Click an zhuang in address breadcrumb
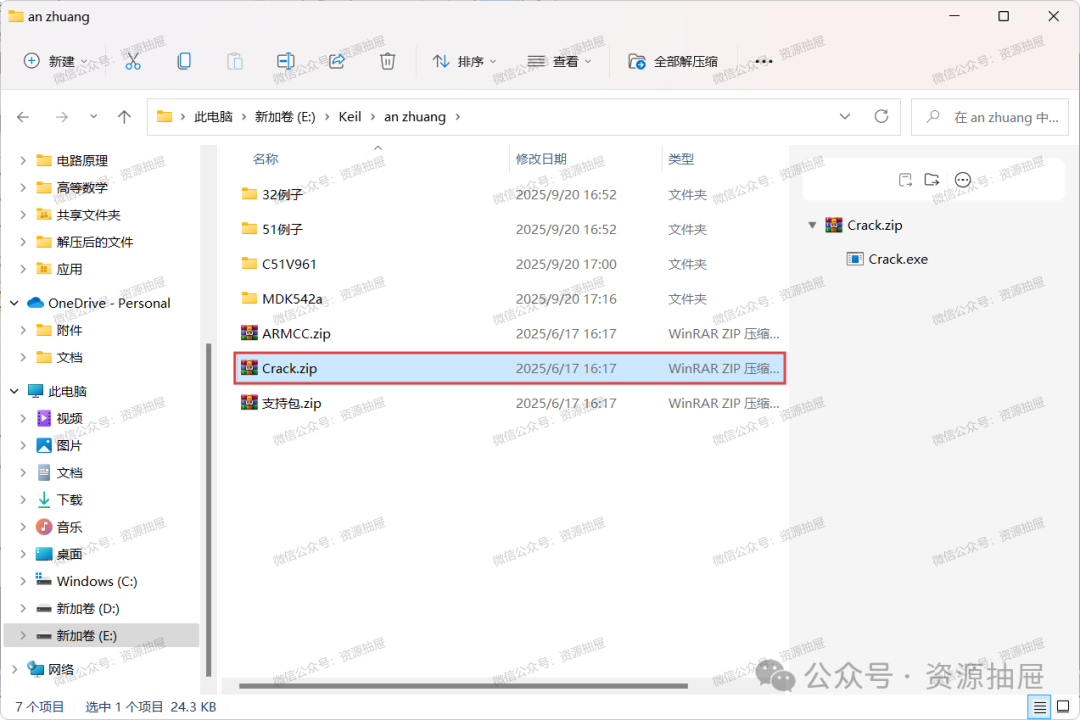 coord(415,117)
